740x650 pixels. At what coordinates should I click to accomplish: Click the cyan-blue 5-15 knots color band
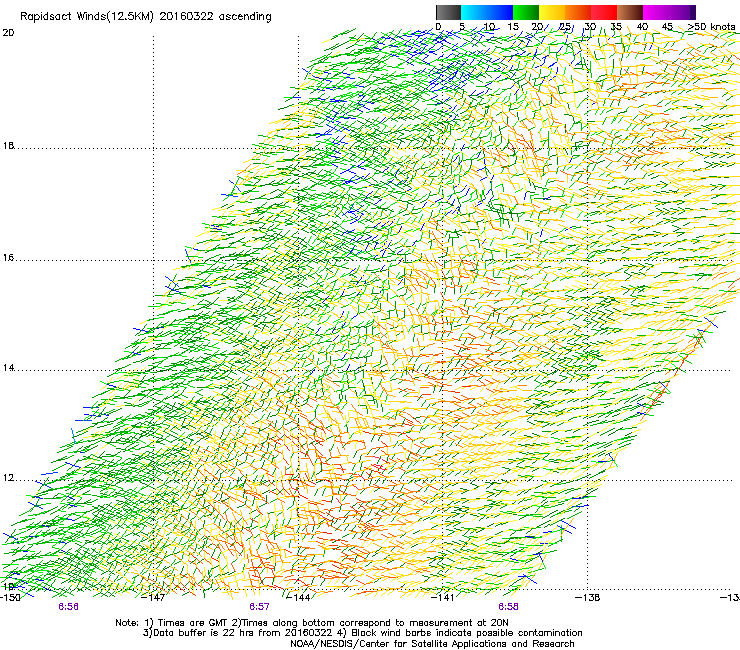pos(487,12)
